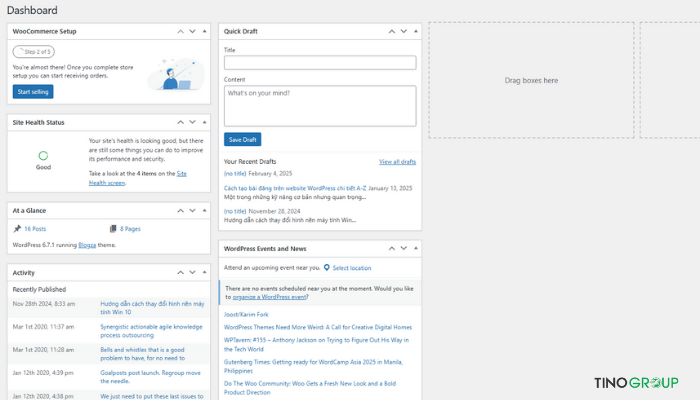
Task: Move Site Health Status widget up
Action: pyautogui.click(x=180, y=122)
